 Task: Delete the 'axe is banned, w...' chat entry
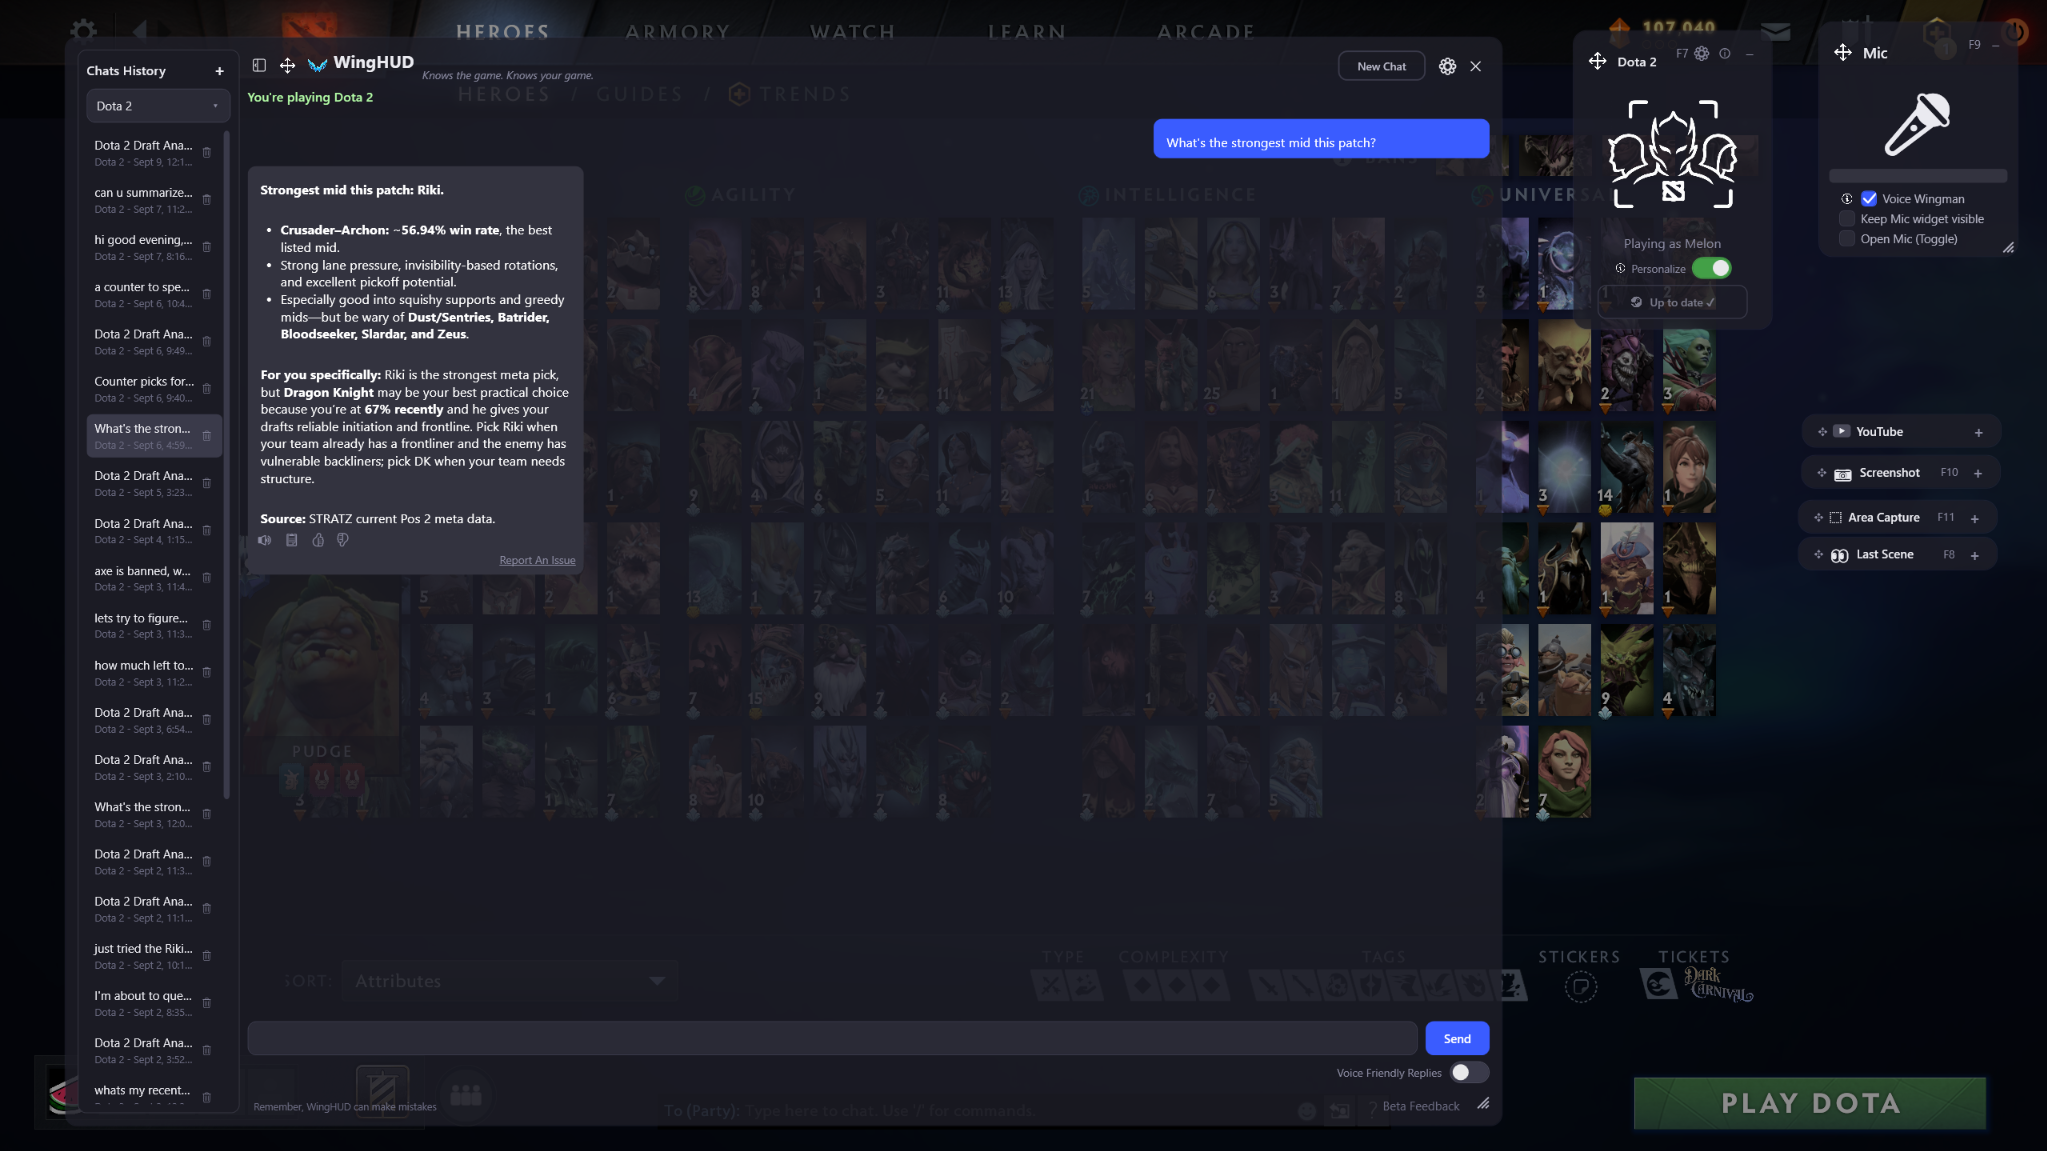click(x=207, y=578)
